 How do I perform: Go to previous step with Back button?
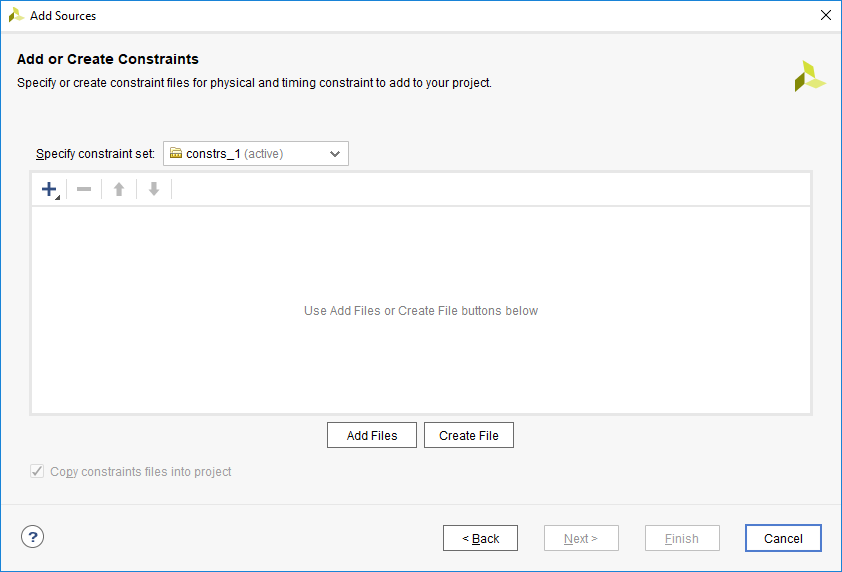coord(480,538)
